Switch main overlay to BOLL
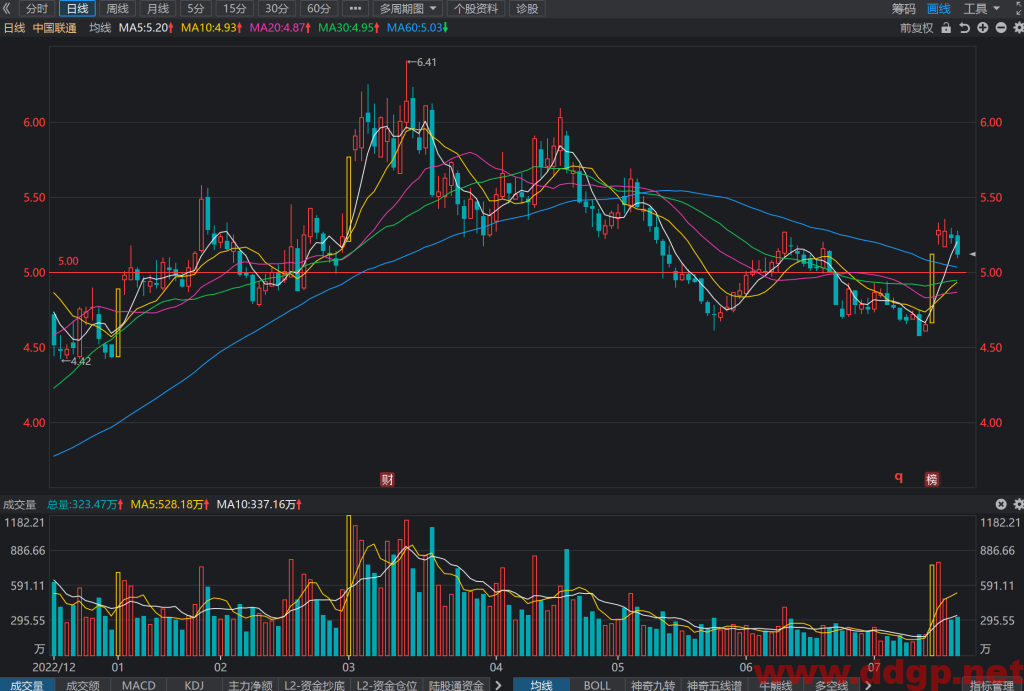This screenshot has height=691, width=1024. point(597,685)
